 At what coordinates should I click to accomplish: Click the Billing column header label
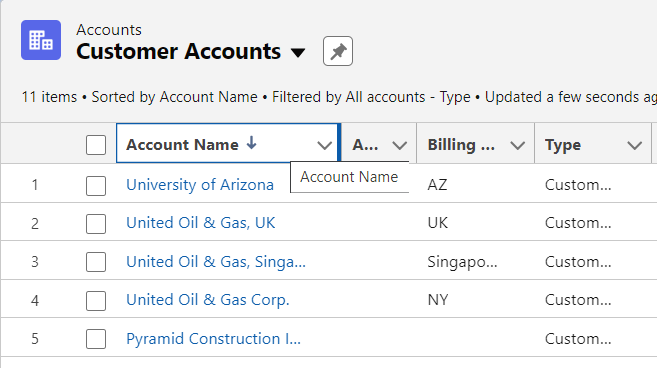[461, 145]
